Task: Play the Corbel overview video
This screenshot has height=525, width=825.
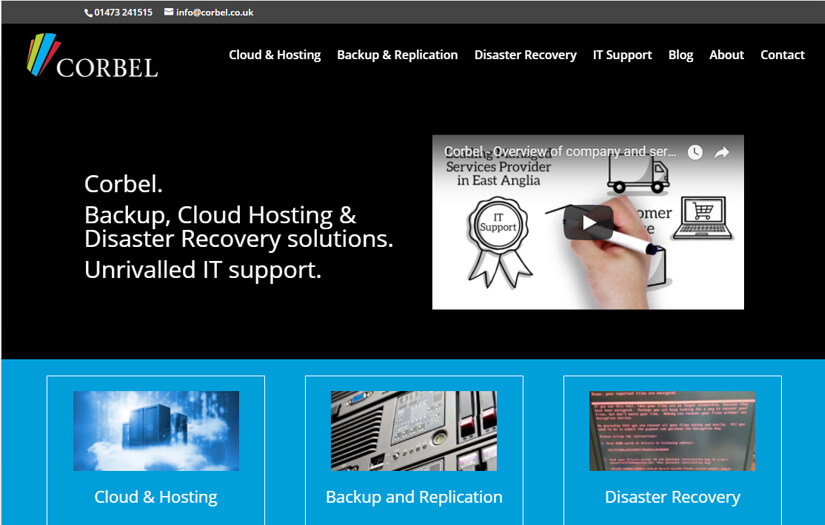Action: click(x=588, y=223)
